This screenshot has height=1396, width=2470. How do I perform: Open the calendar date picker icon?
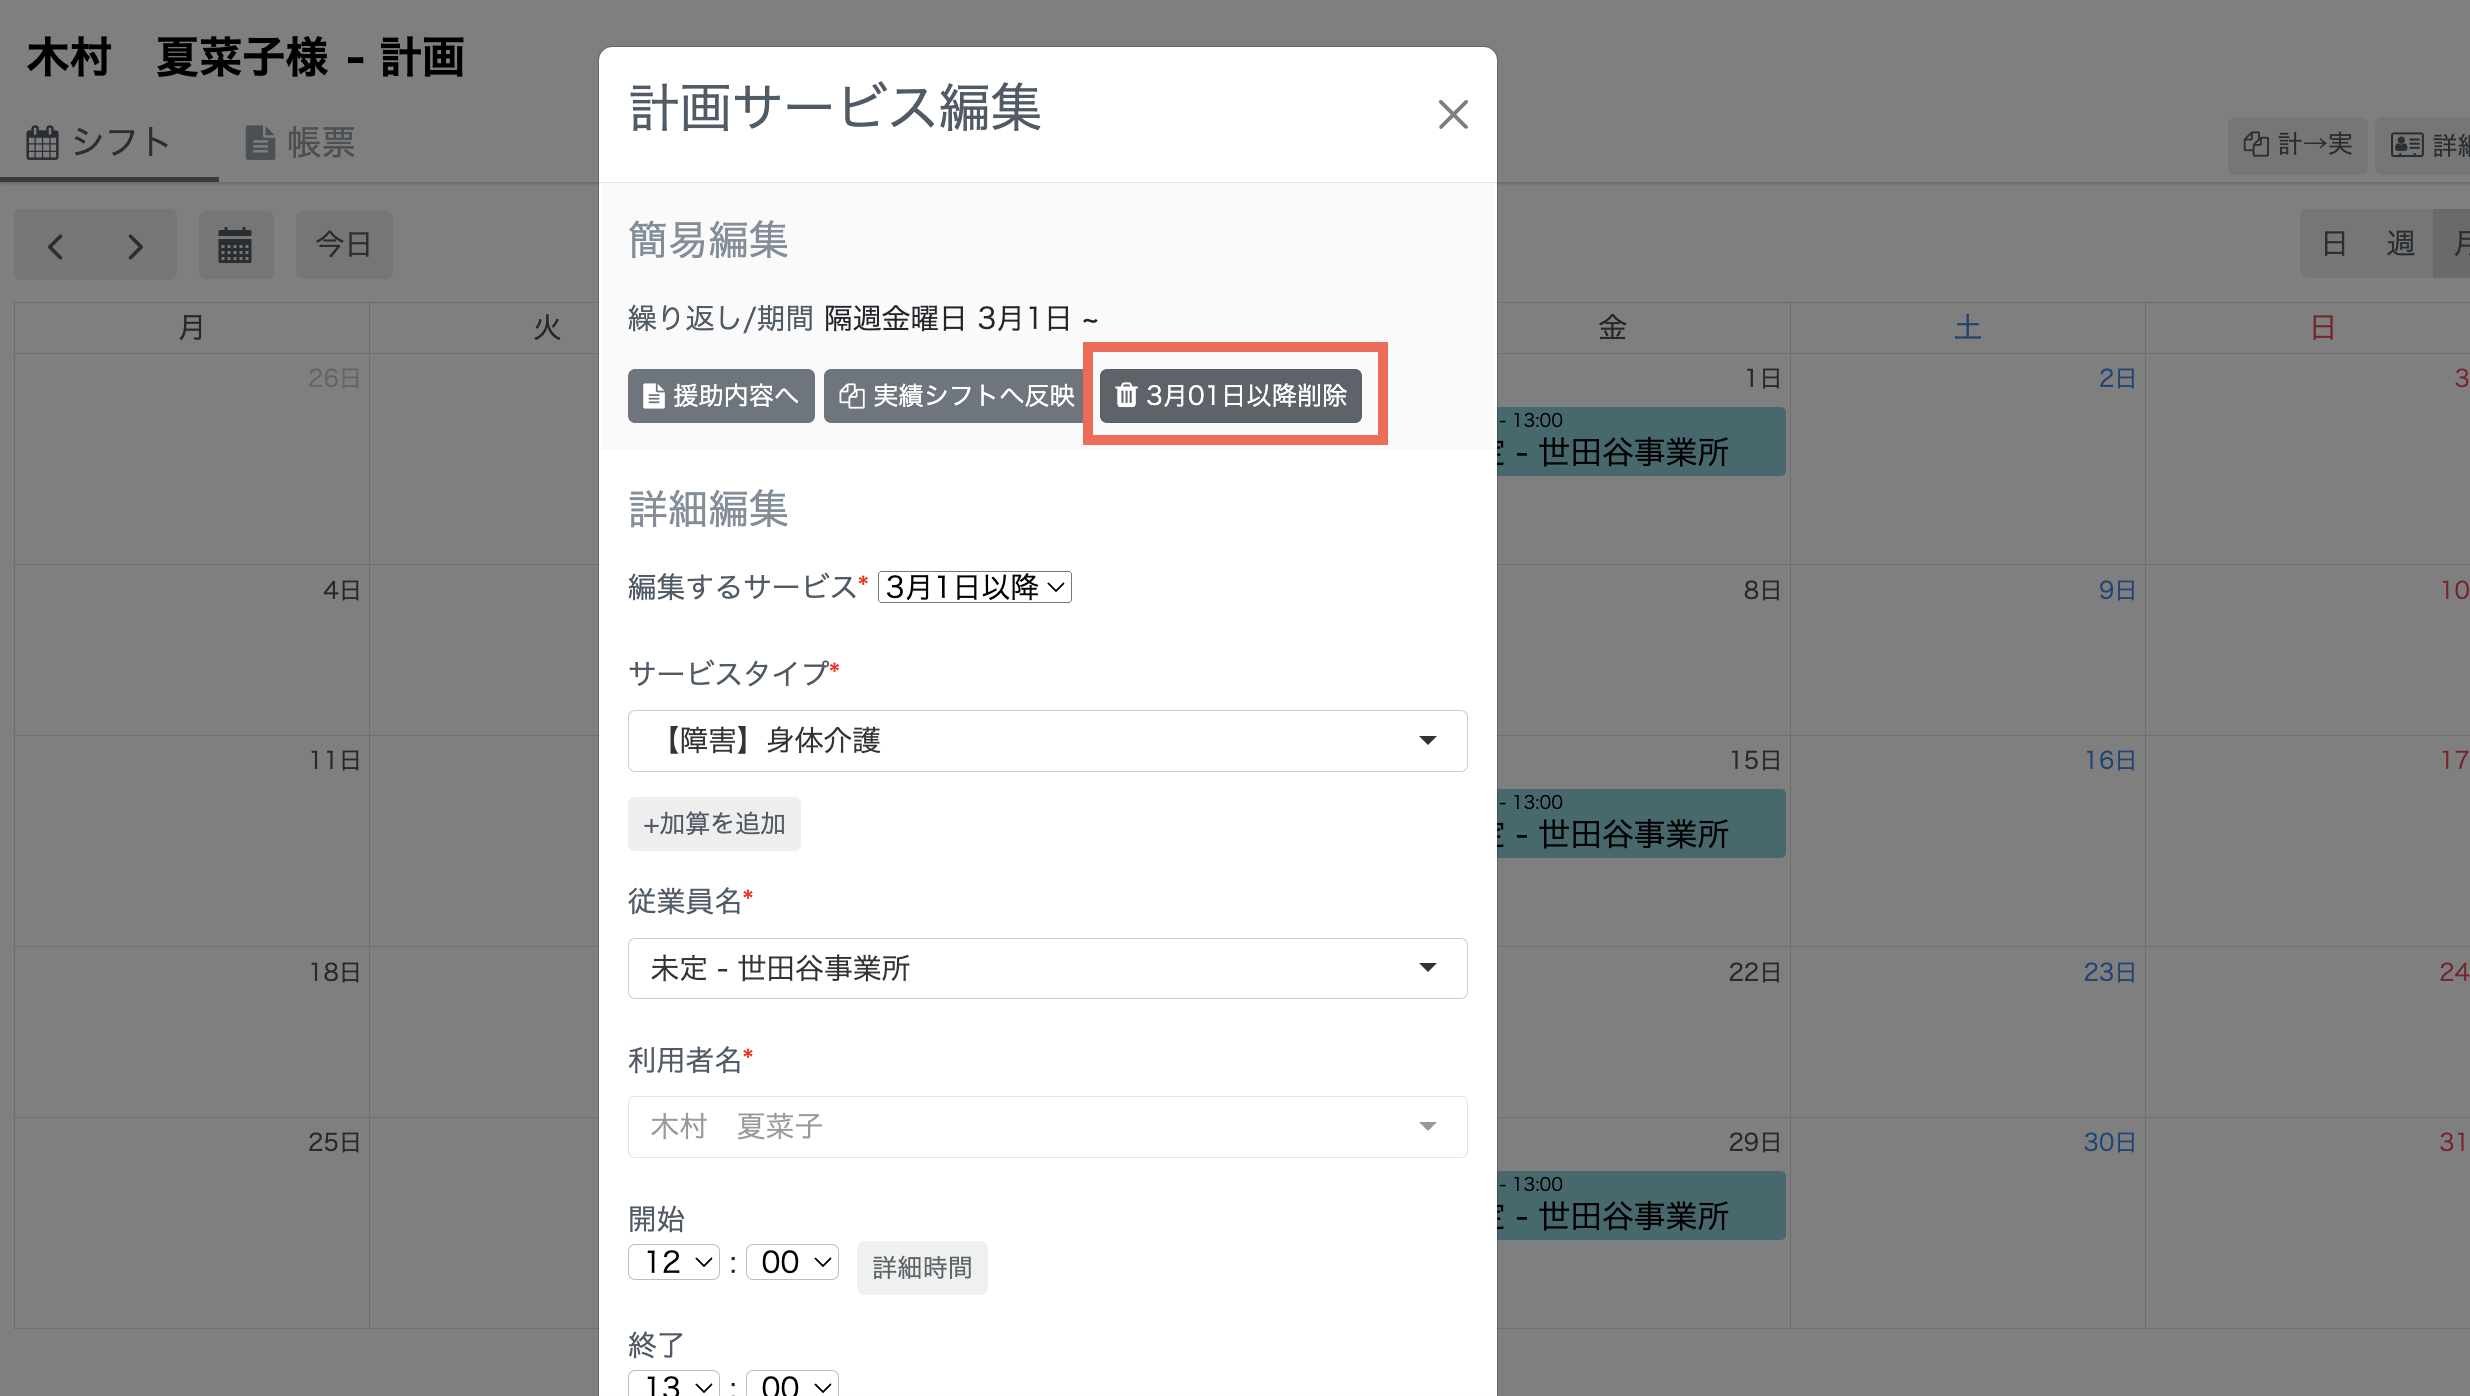coord(236,244)
